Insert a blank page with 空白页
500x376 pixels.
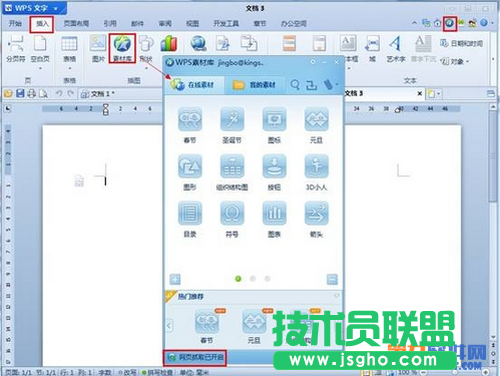point(40,49)
